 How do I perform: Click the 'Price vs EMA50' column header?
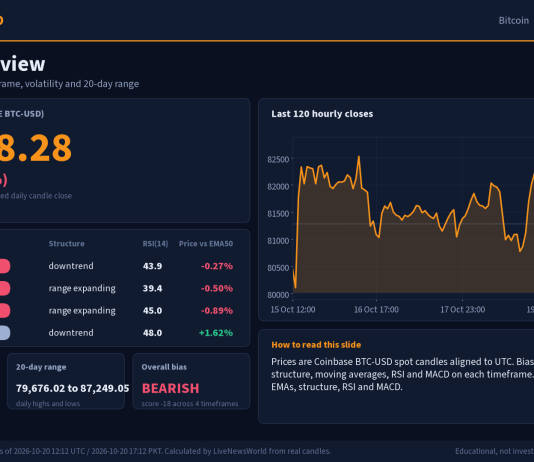pyautogui.click(x=206, y=244)
